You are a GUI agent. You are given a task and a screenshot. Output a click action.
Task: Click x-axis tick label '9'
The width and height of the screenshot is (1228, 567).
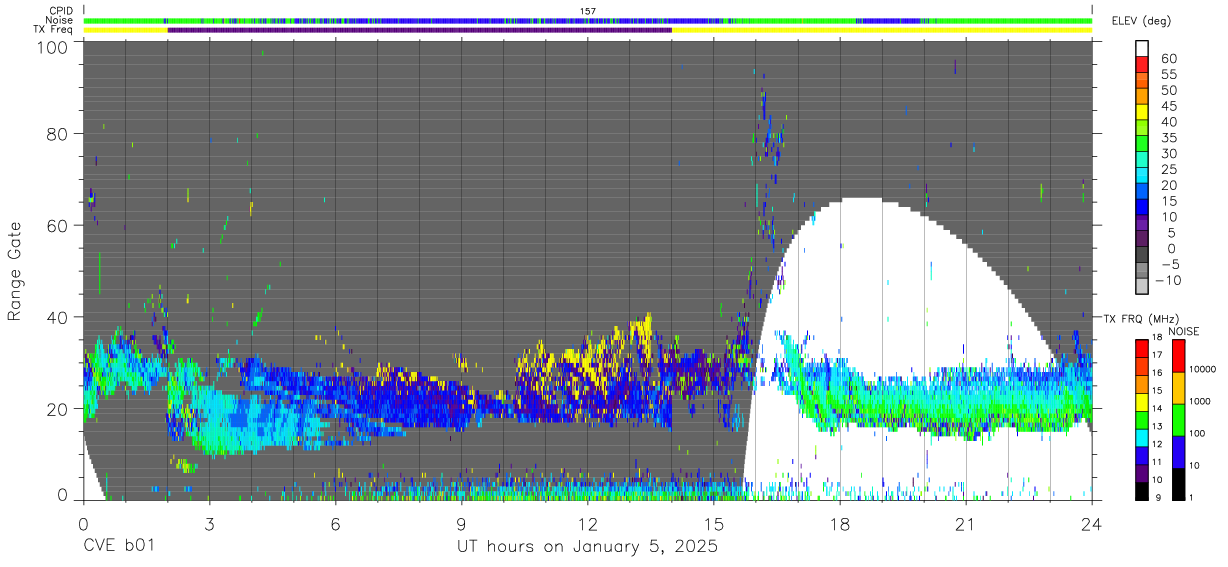click(461, 524)
